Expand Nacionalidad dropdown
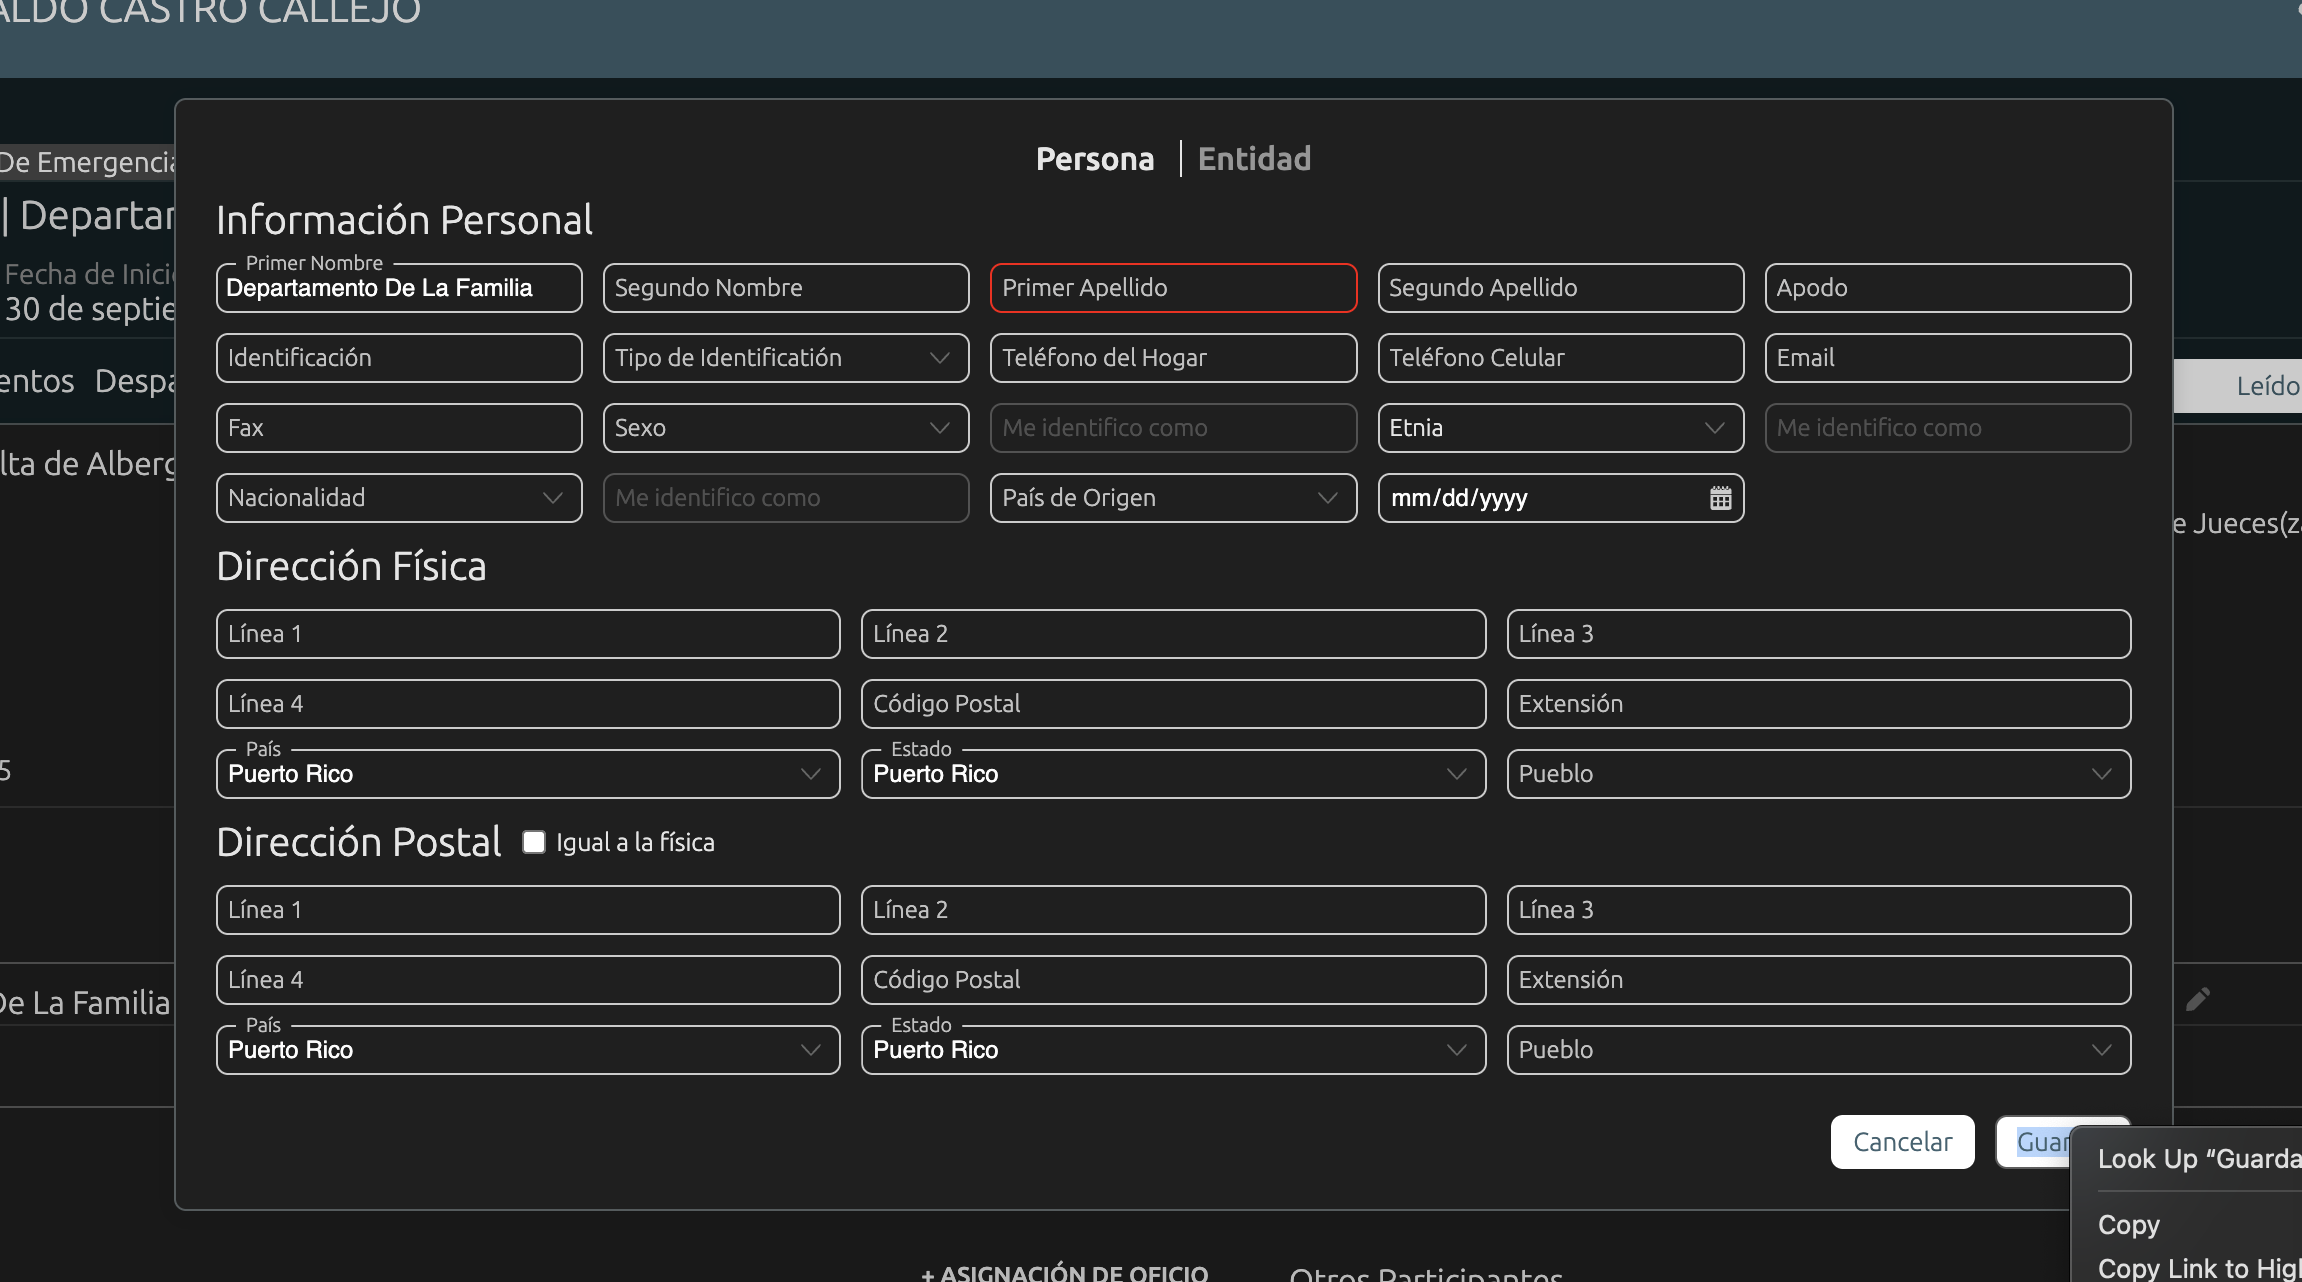This screenshot has height=1282, width=2302. pyautogui.click(x=398, y=498)
